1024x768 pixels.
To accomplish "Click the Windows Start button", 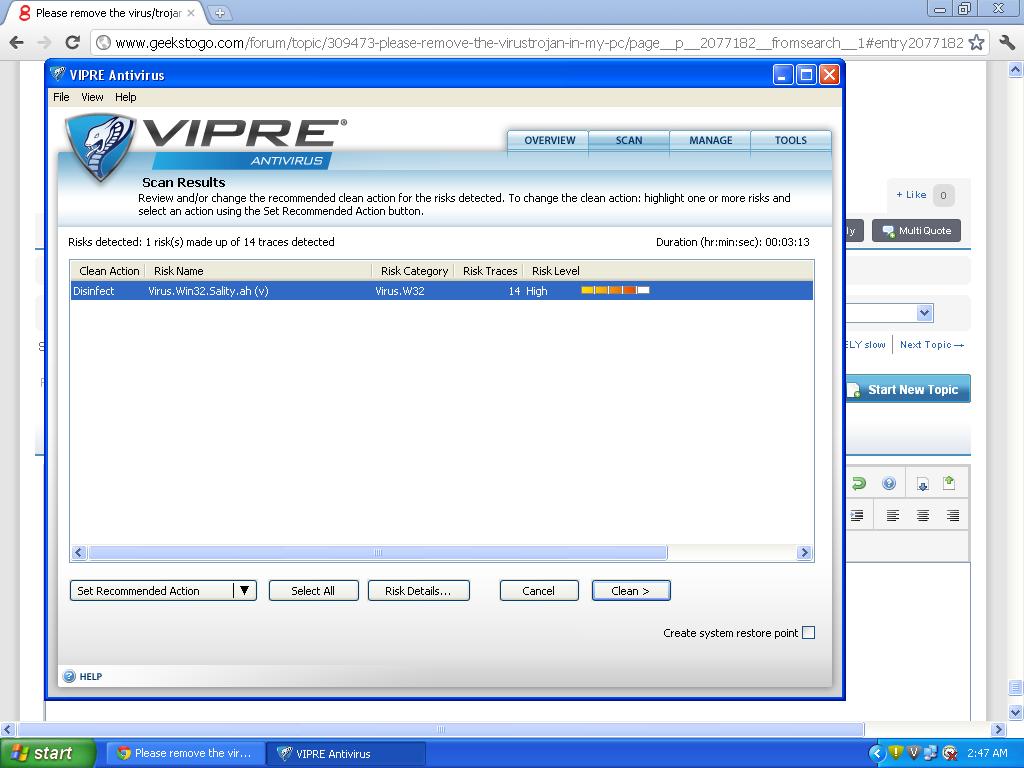I will click(47, 753).
